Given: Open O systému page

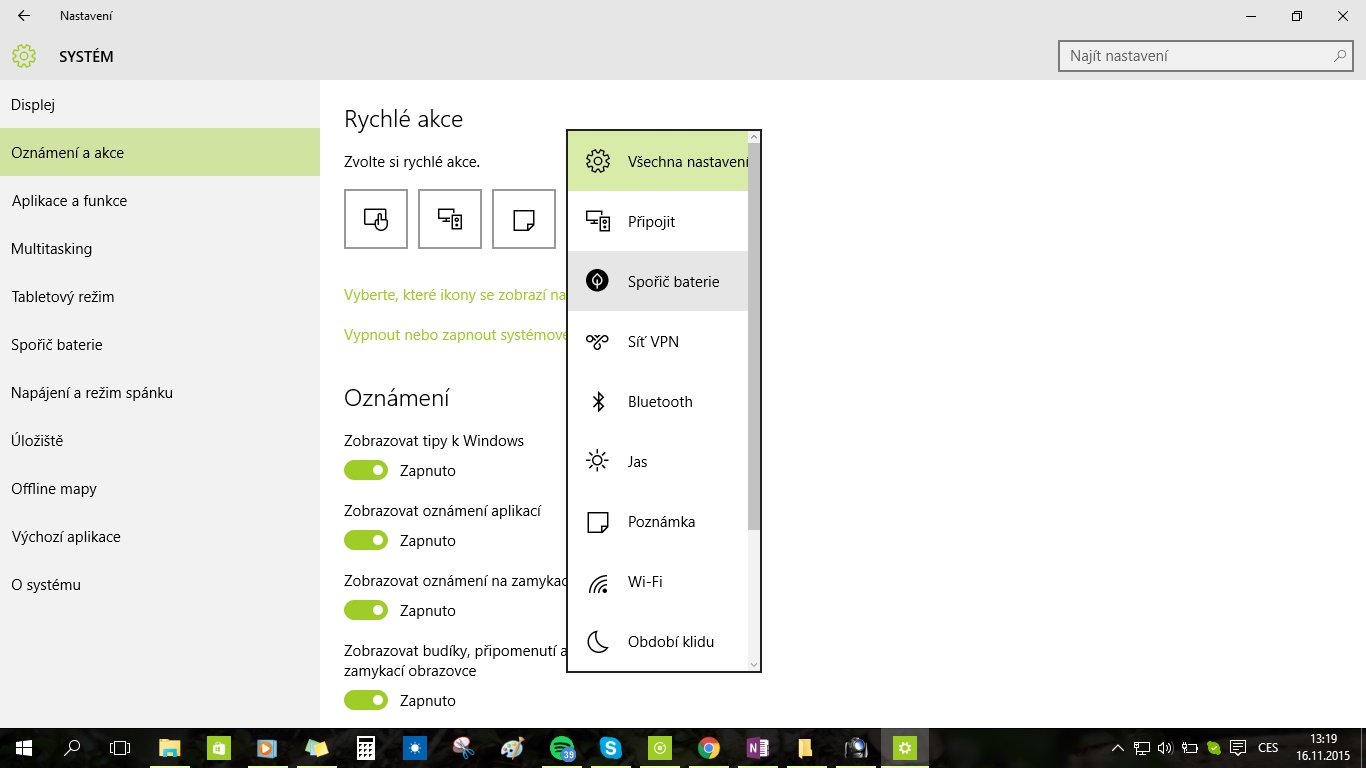Looking at the screenshot, I should (160, 584).
